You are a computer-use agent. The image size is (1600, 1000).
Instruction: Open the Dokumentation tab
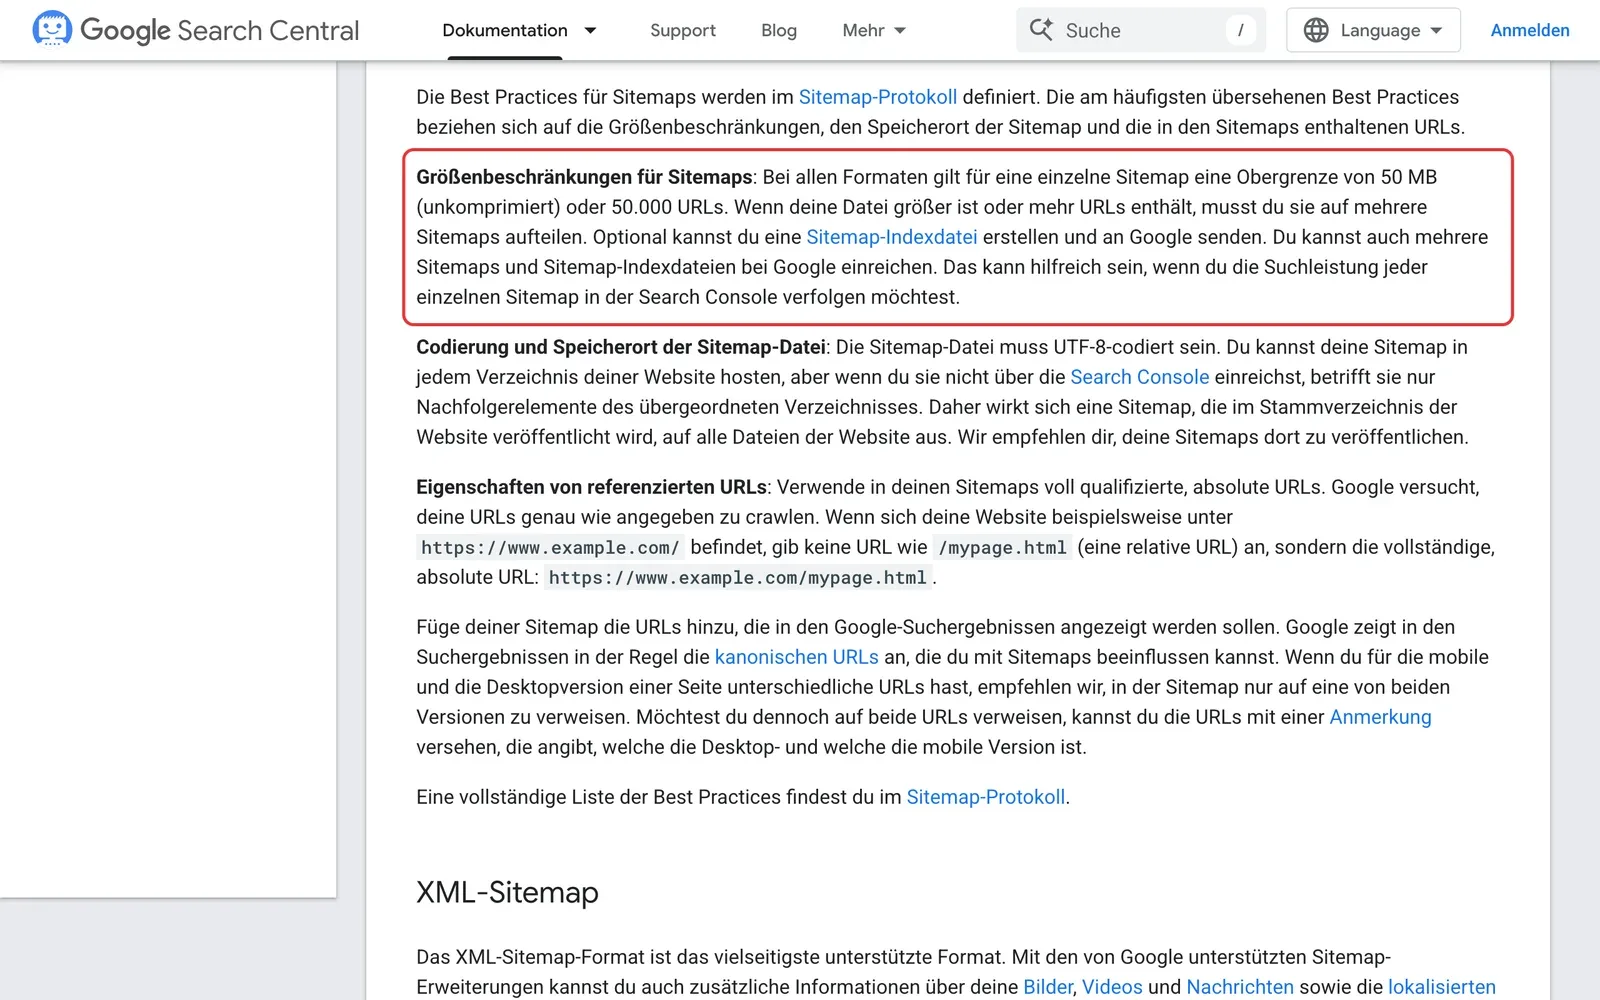click(x=505, y=30)
